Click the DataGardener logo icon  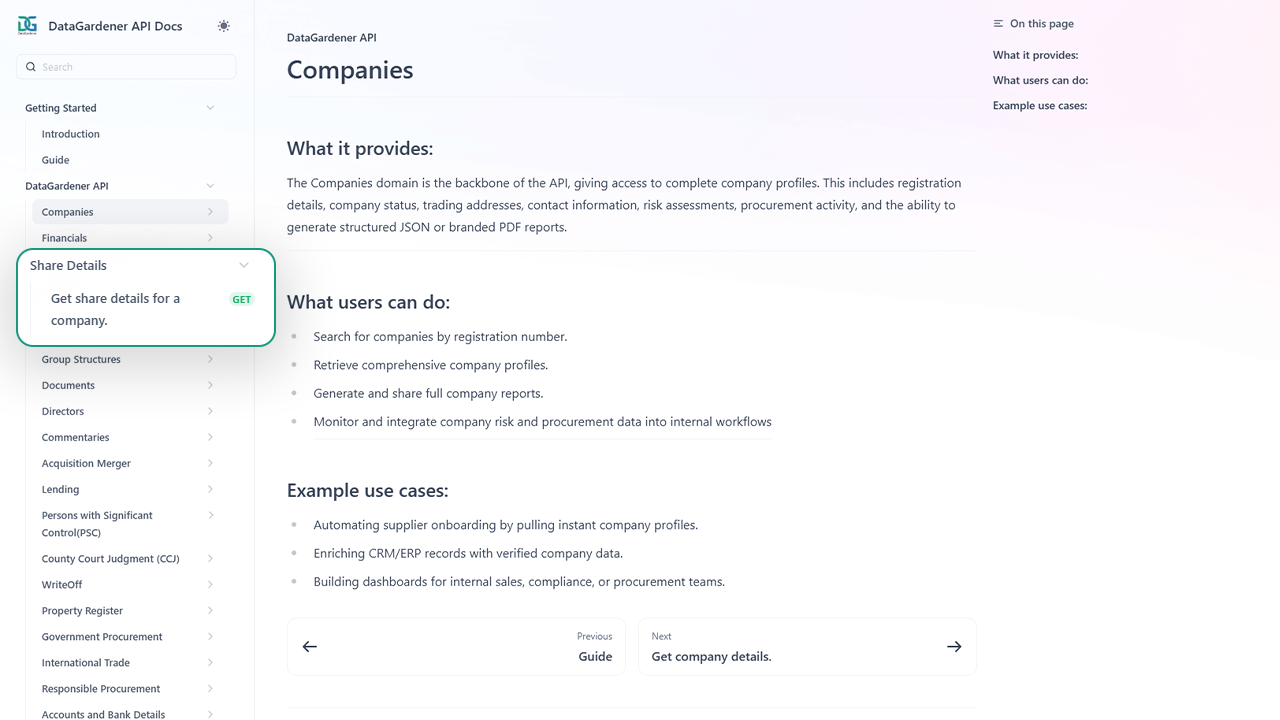(x=27, y=26)
